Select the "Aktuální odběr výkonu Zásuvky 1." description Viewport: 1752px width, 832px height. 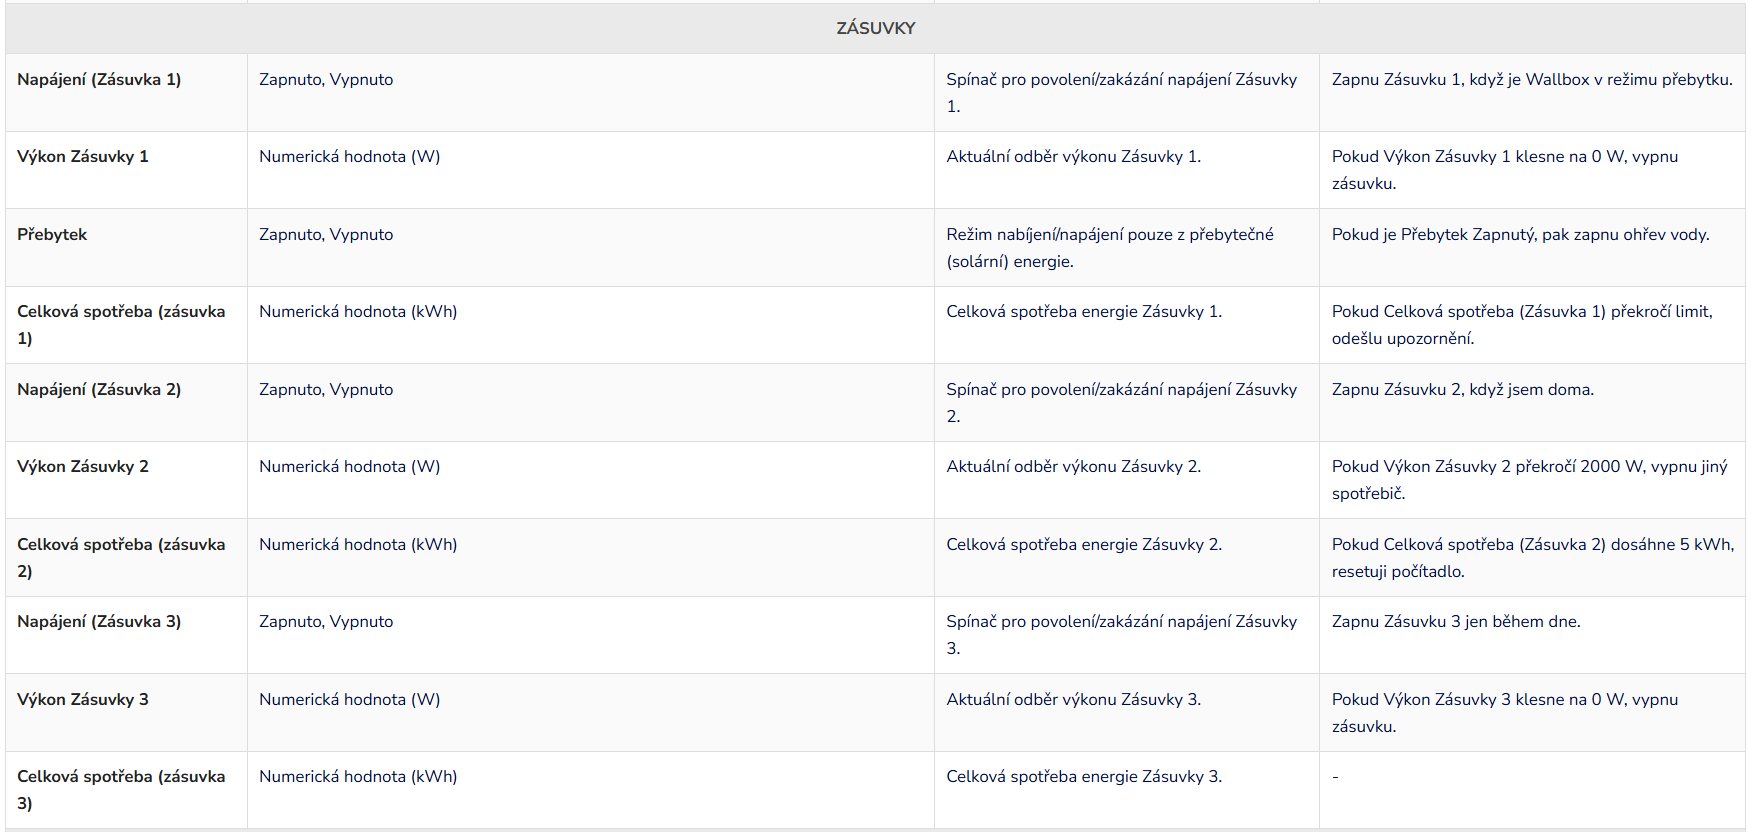(1073, 157)
